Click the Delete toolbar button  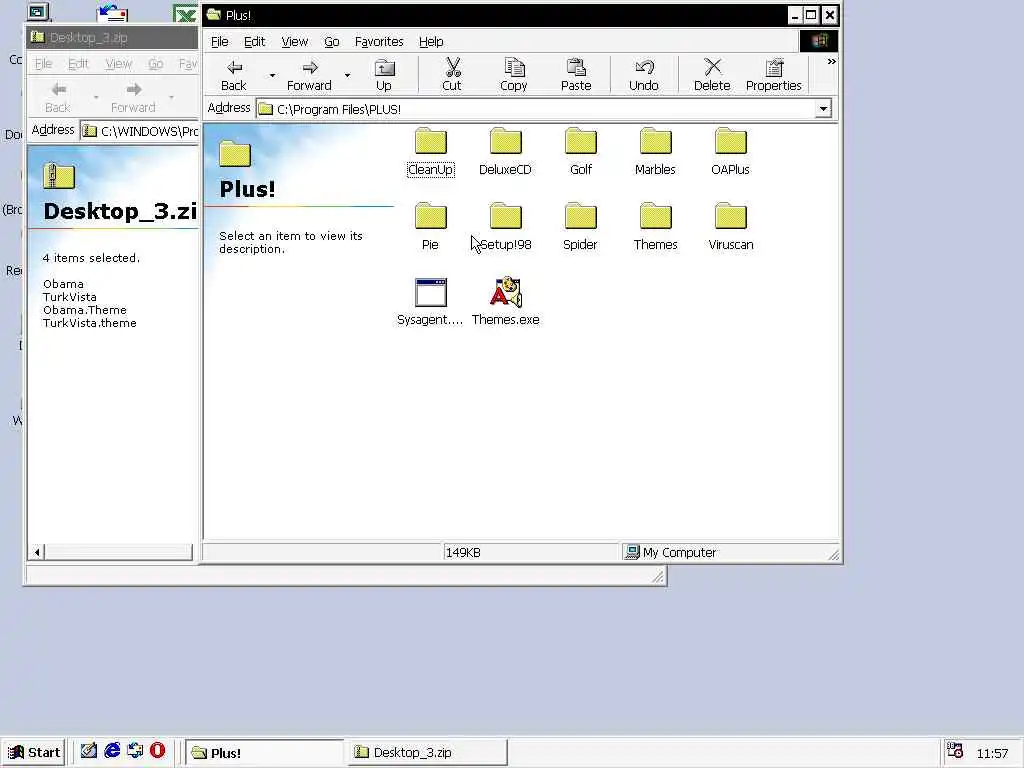712,75
